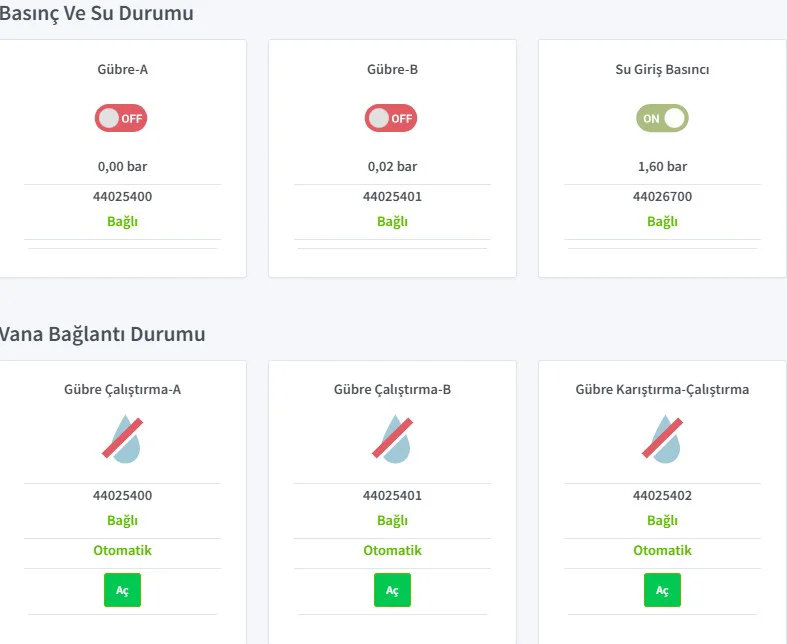The height and width of the screenshot is (644, 787).
Task: Click the Vana Bağlantı Durumu section heading
Action: pyautogui.click(x=102, y=333)
